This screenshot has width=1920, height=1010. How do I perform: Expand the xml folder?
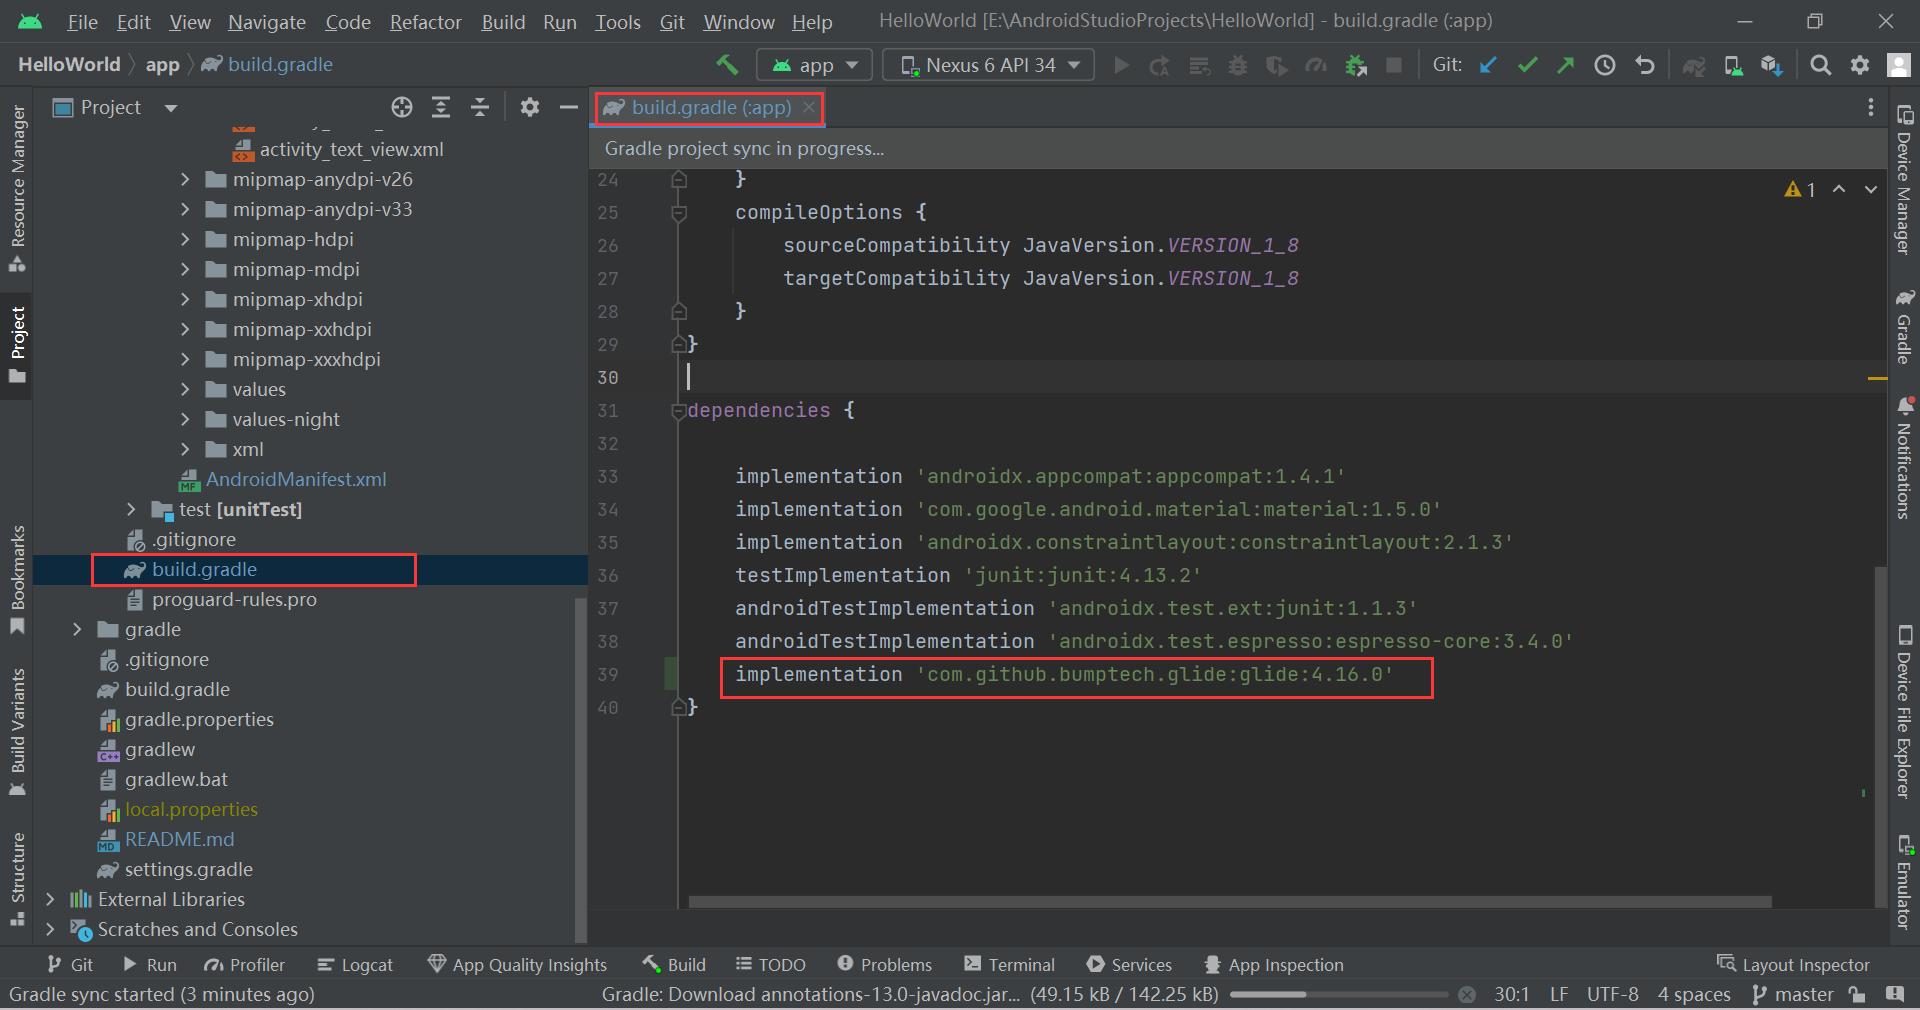click(x=185, y=450)
